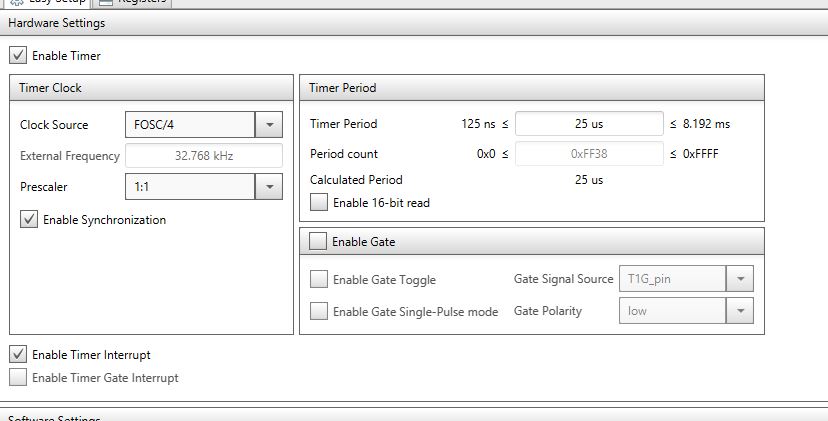Click the Period count 0xFF38 field

tap(589, 154)
